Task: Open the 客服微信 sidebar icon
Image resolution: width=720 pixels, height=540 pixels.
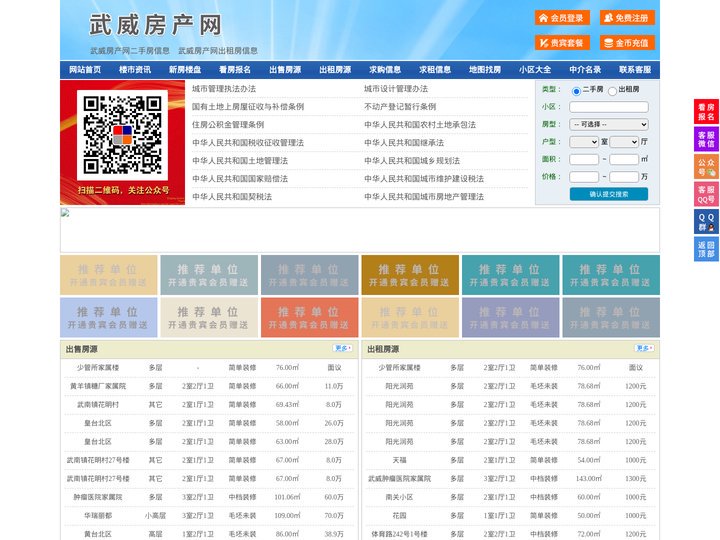Action: [x=706, y=139]
